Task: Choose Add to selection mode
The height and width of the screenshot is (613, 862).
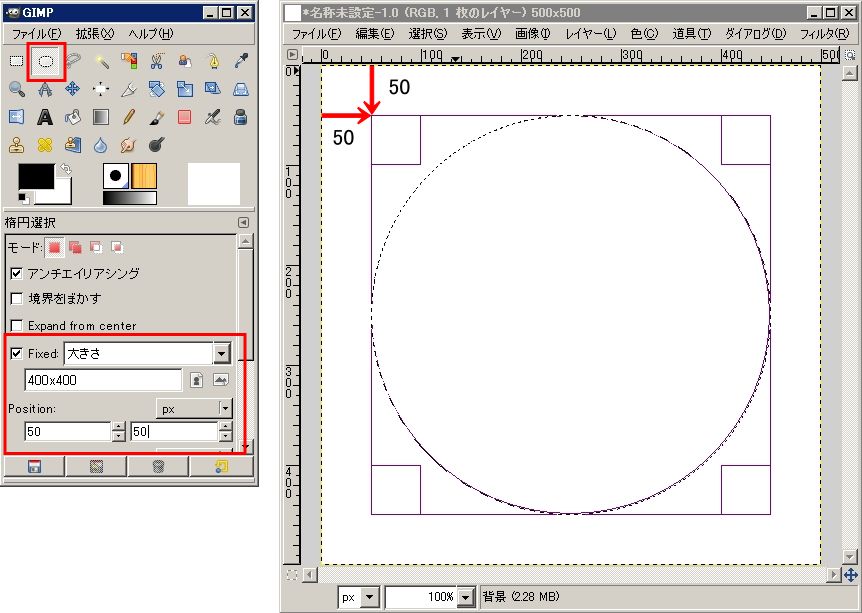Action: pos(75,247)
